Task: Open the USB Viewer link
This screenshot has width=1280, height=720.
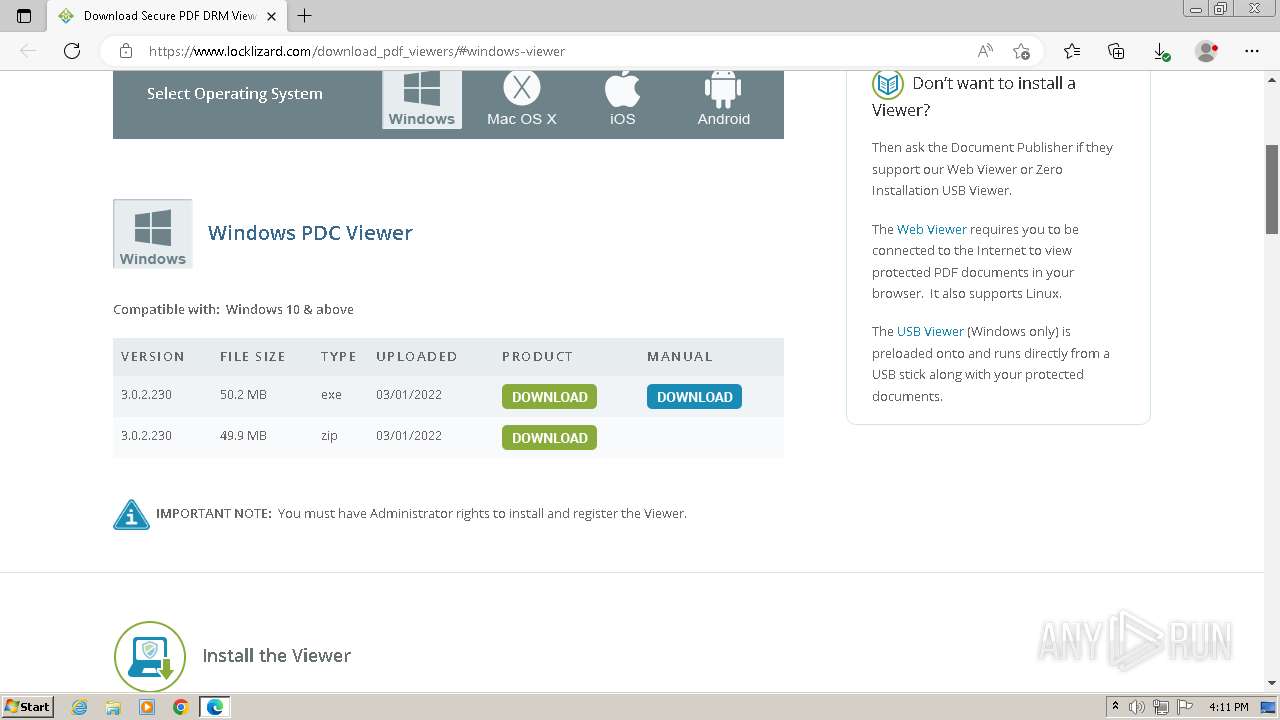Action: 930,332
